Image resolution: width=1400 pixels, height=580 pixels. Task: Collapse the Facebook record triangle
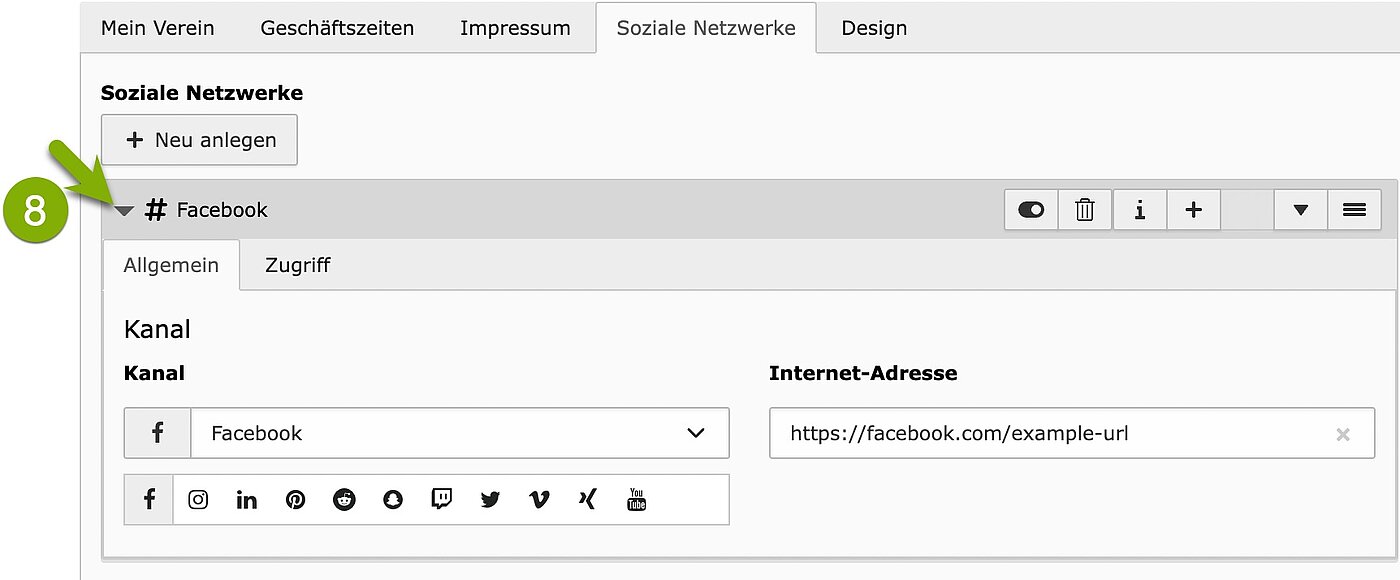(124, 211)
